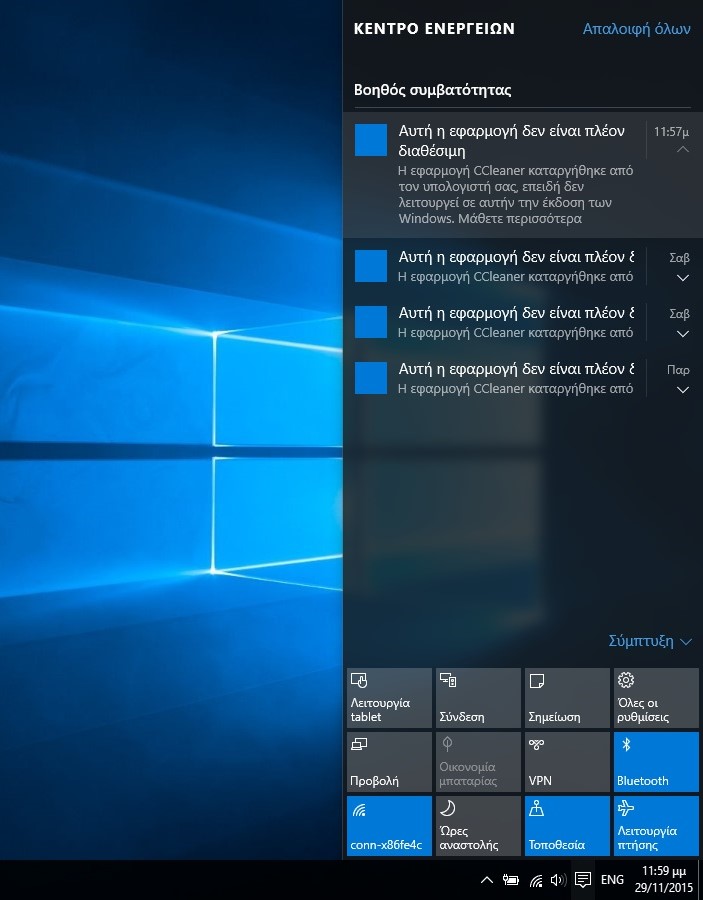703x900 pixels.
Task: Open Όλες οι ρυθμίσεις tile
Action: pos(656,698)
